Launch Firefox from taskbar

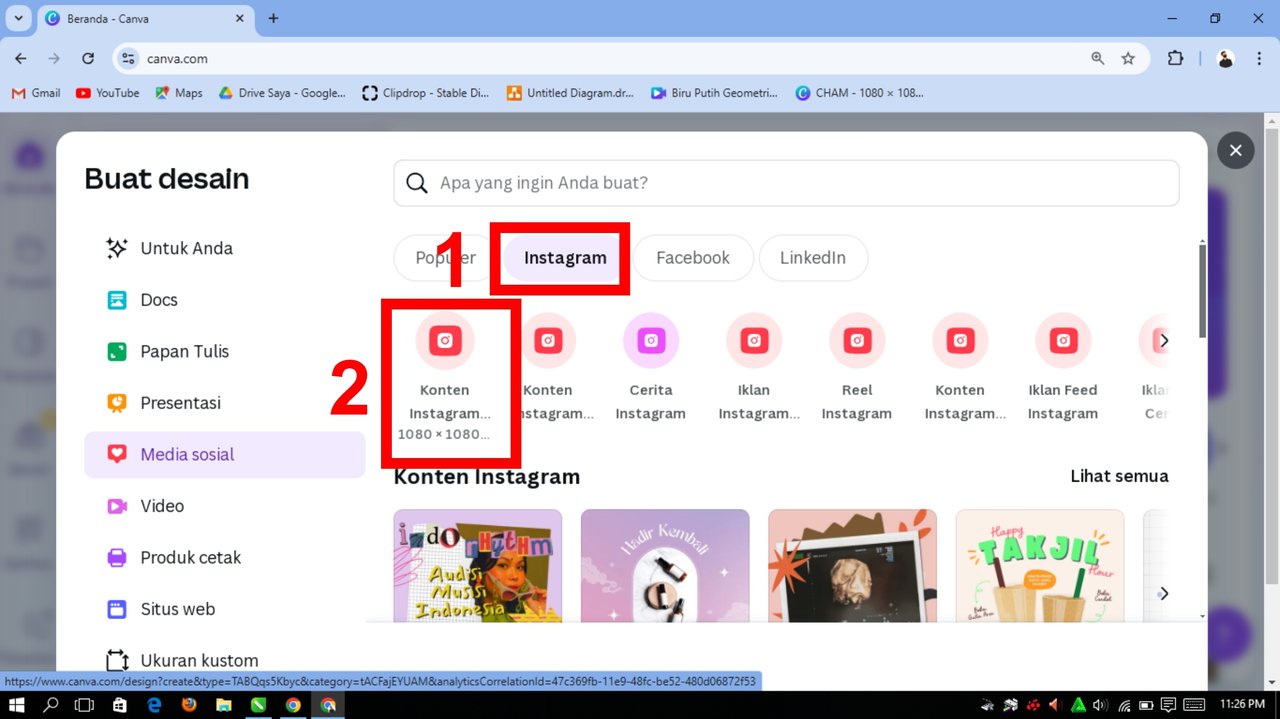click(x=189, y=705)
